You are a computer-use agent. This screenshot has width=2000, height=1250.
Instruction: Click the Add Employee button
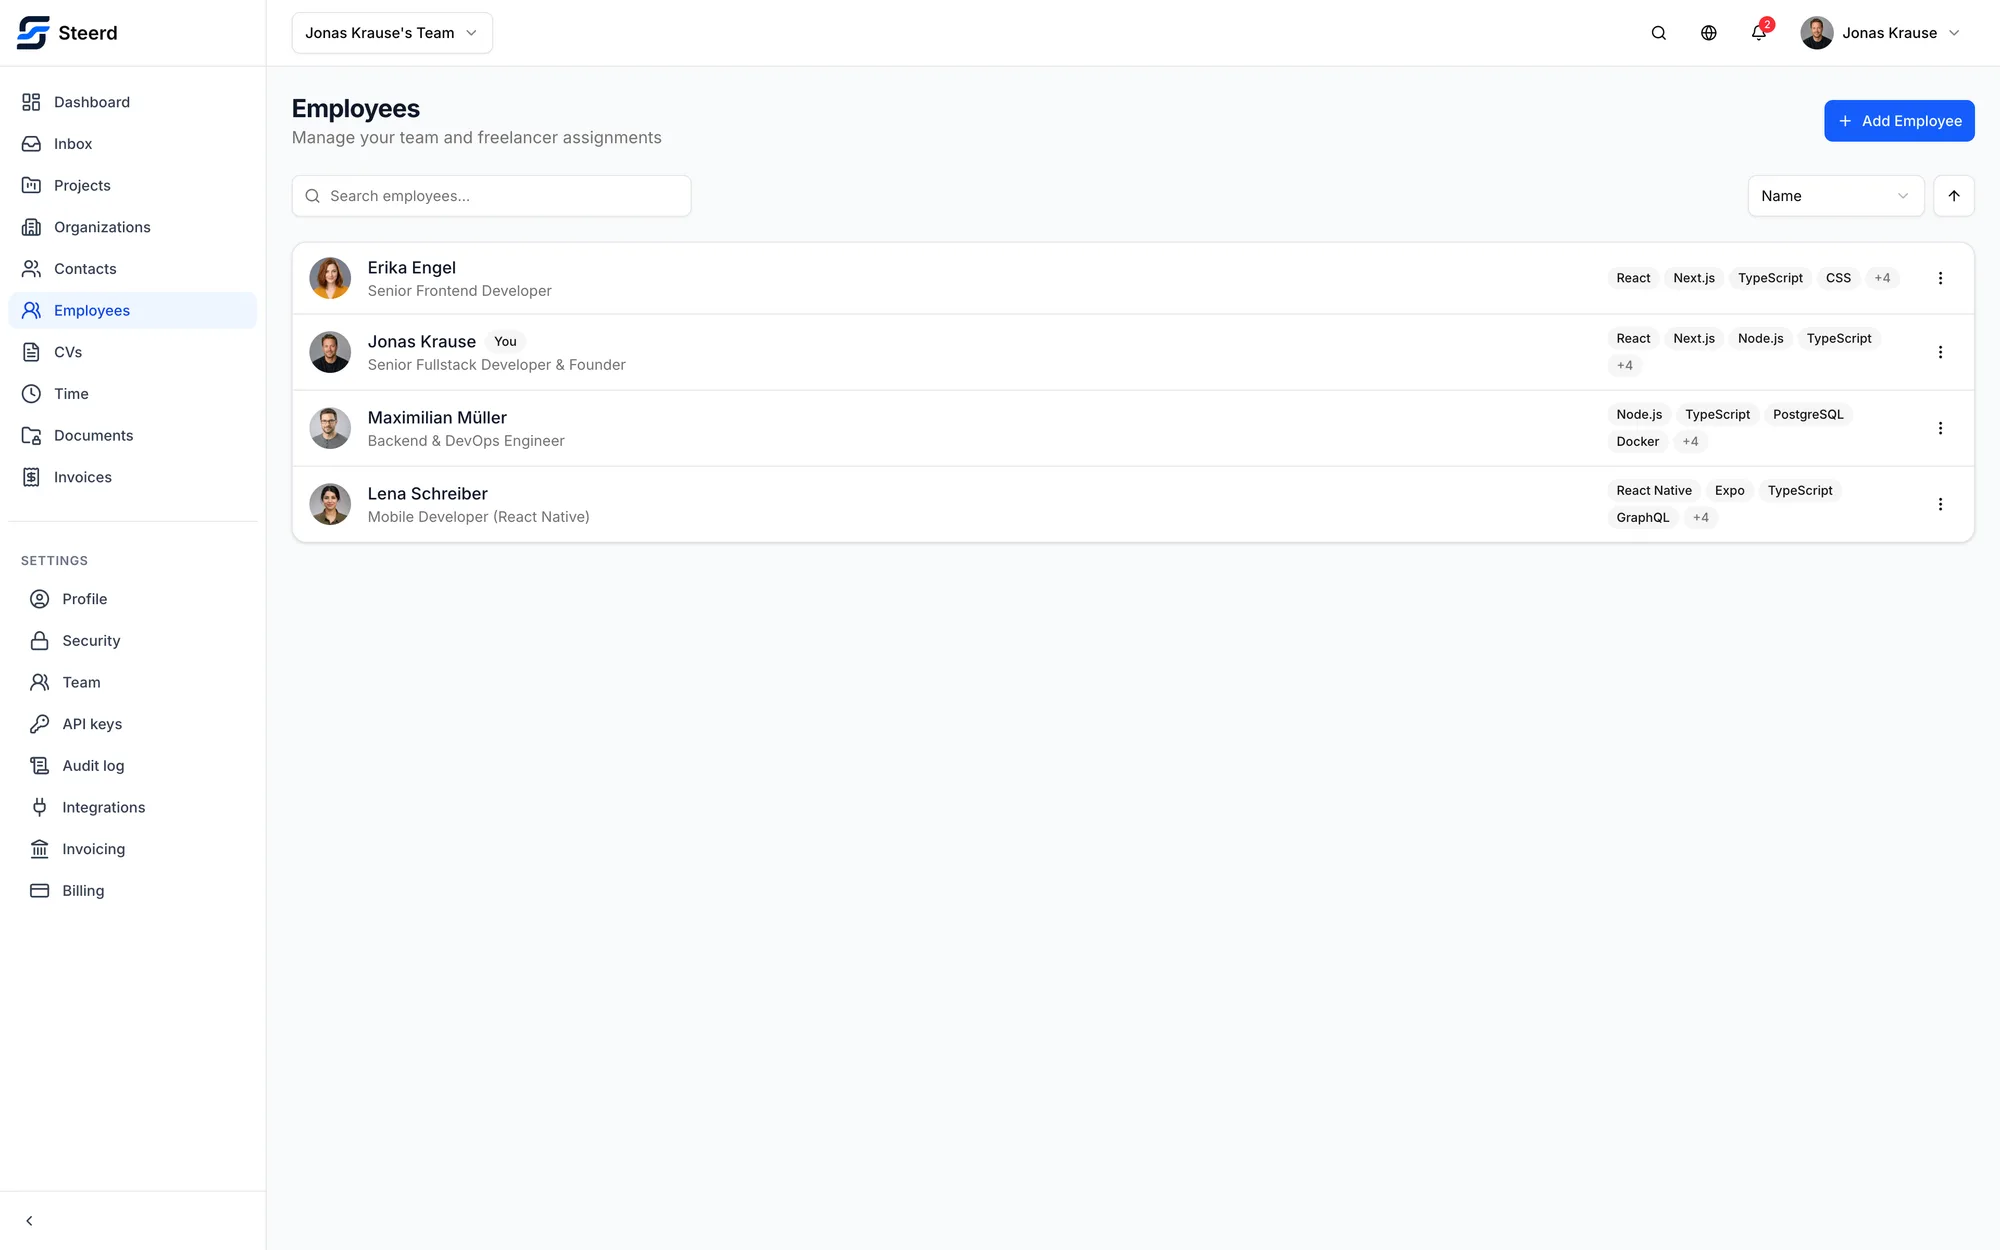point(1899,121)
